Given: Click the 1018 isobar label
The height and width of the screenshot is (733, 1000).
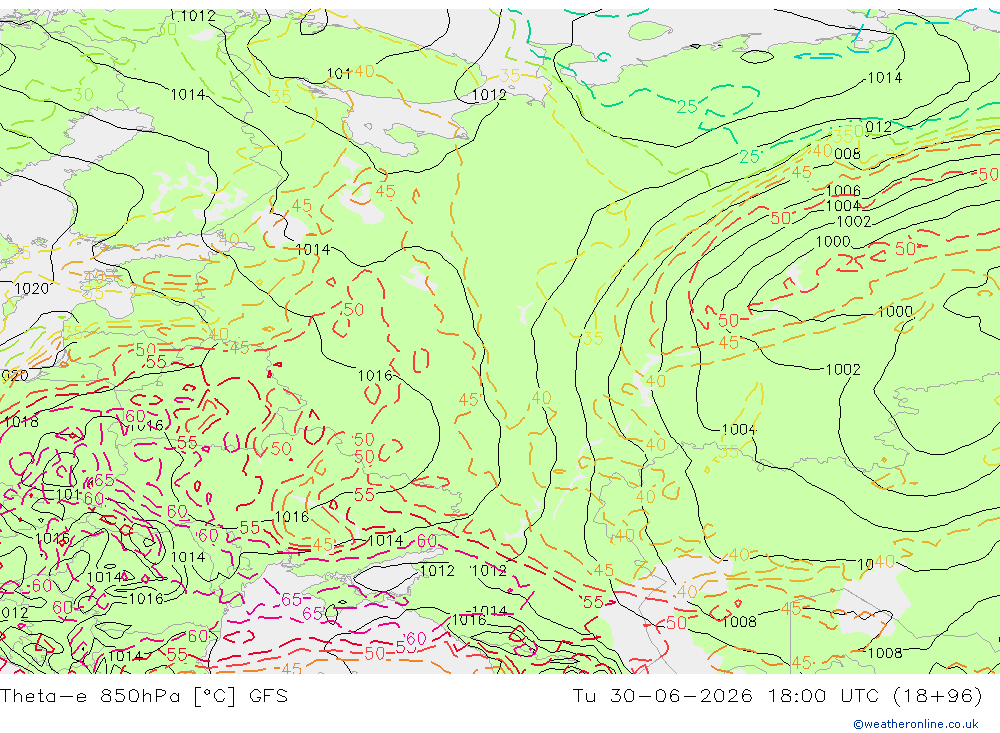Looking at the screenshot, I should [x=21, y=422].
